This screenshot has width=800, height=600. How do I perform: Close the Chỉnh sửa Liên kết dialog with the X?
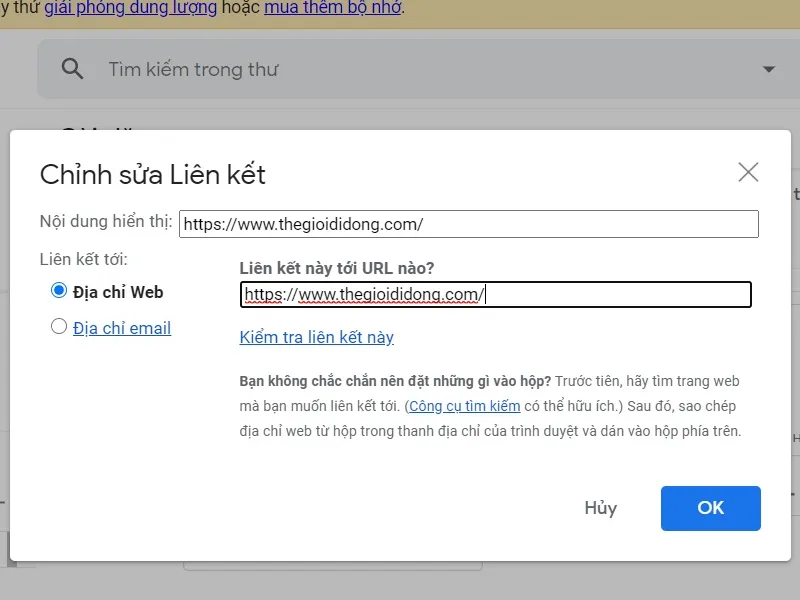click(747, 171)
